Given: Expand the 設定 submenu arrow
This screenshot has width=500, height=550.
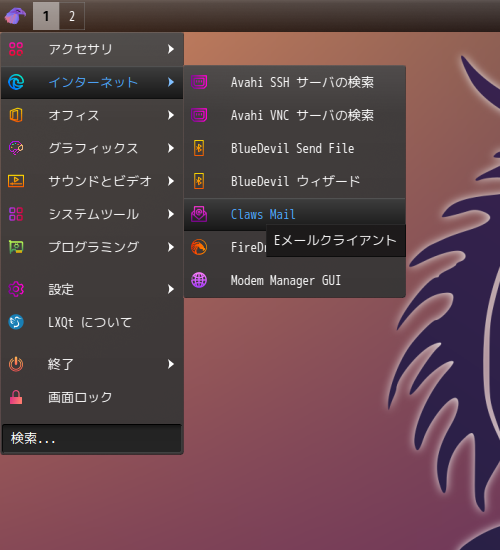Looking at the screenshot, I should [171, 289].
